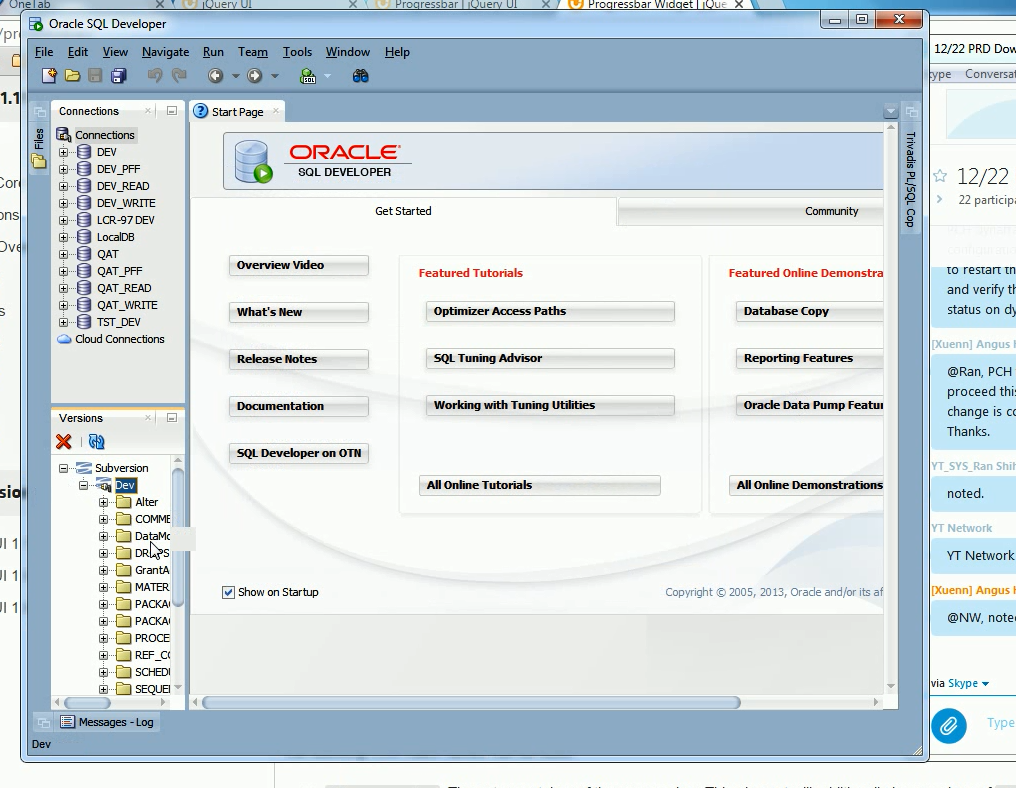Image resolution: width=1016 pixels, height=788 pixels.
Task: Click the favorite star icon in chat window
Action: click(x=940, y=176)
